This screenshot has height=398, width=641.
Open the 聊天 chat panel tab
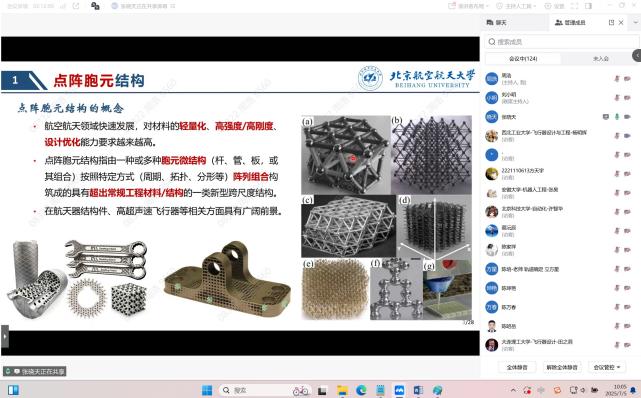coord(496,22)
